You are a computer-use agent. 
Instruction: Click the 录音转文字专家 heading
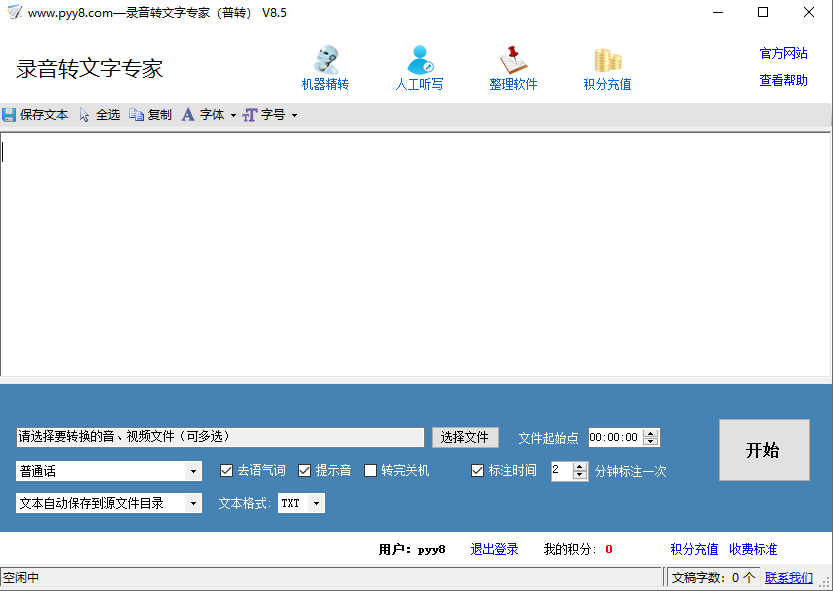(89, 69)
